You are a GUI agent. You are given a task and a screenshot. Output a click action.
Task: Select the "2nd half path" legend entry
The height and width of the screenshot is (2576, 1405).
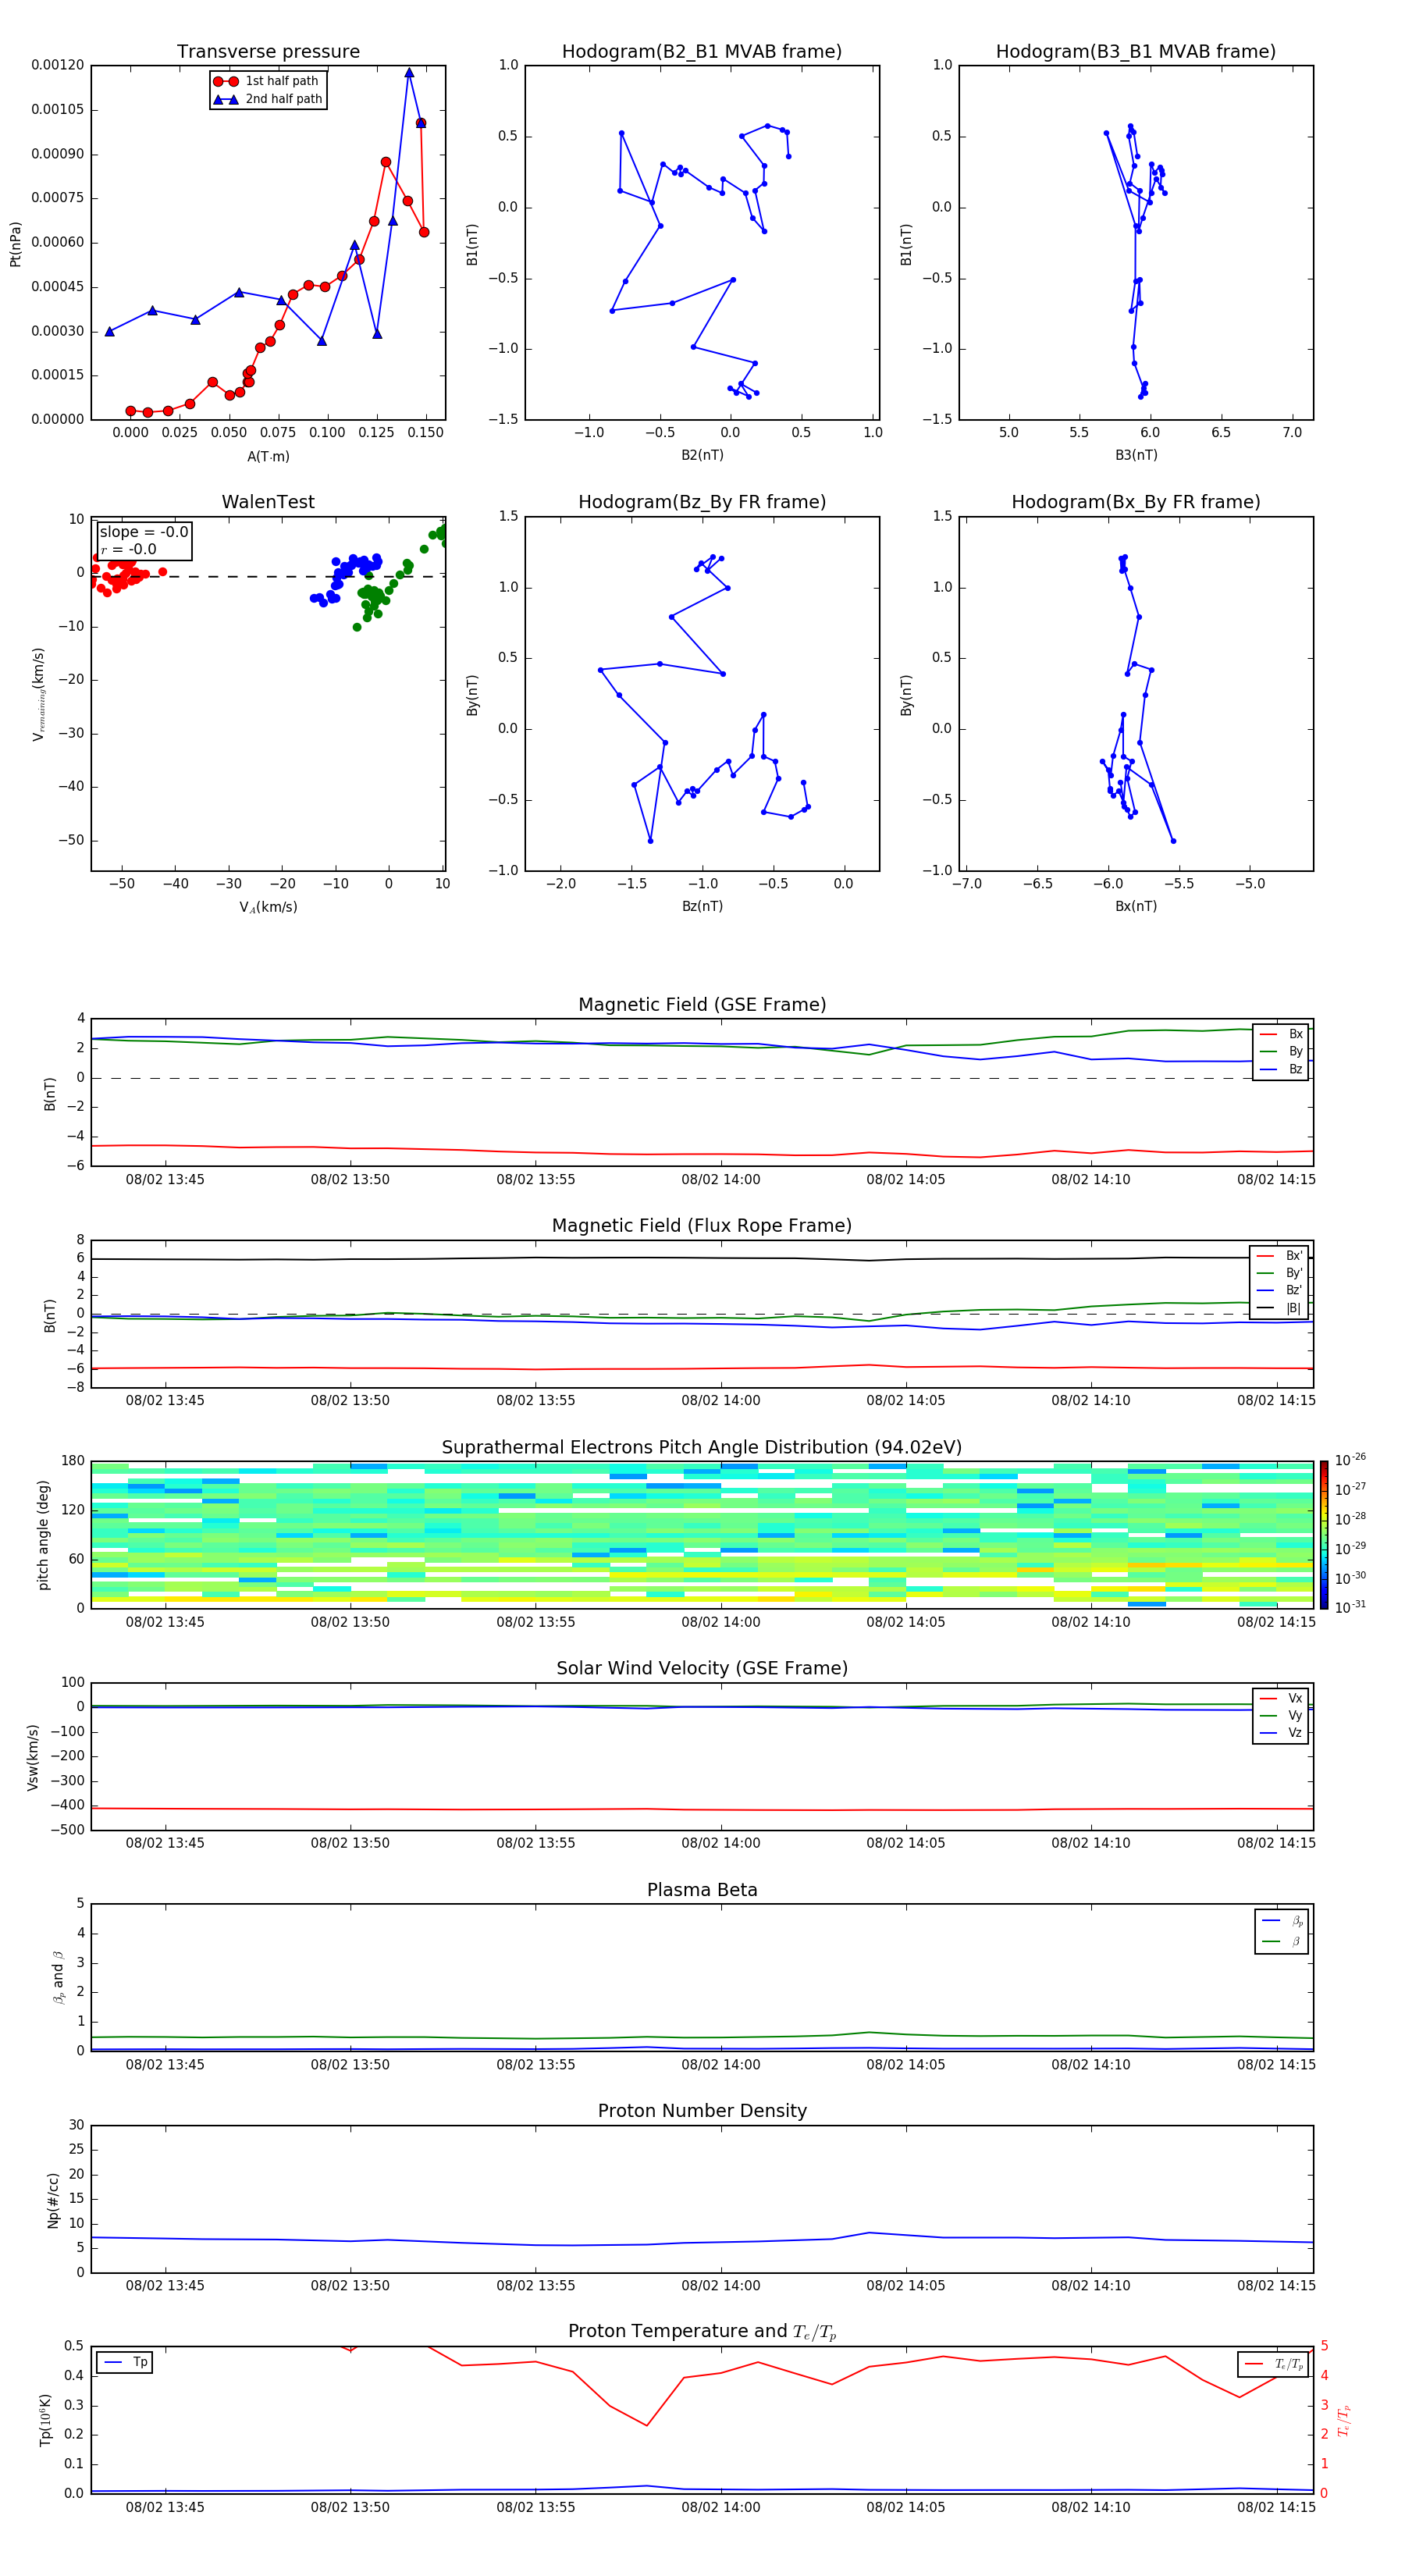(268, 99)
